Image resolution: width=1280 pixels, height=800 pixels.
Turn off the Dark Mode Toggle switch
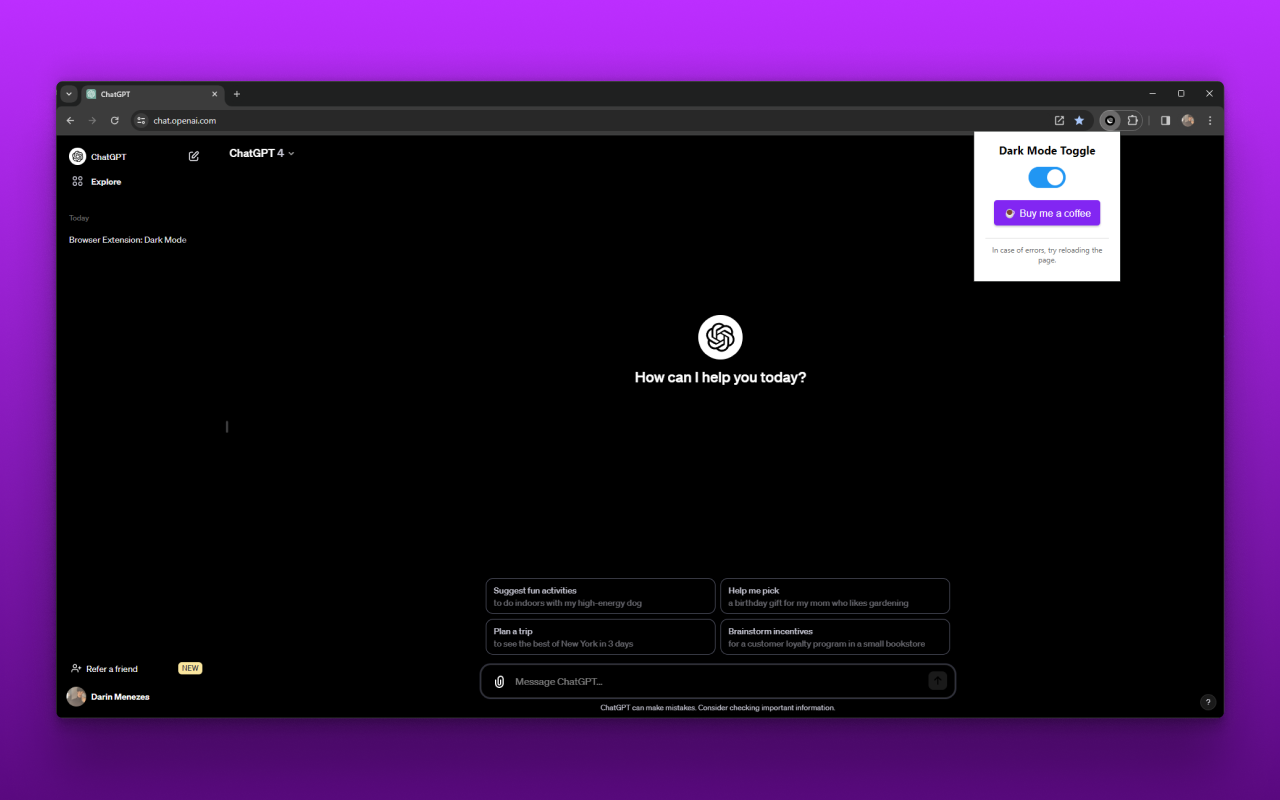coord(1047,177)
